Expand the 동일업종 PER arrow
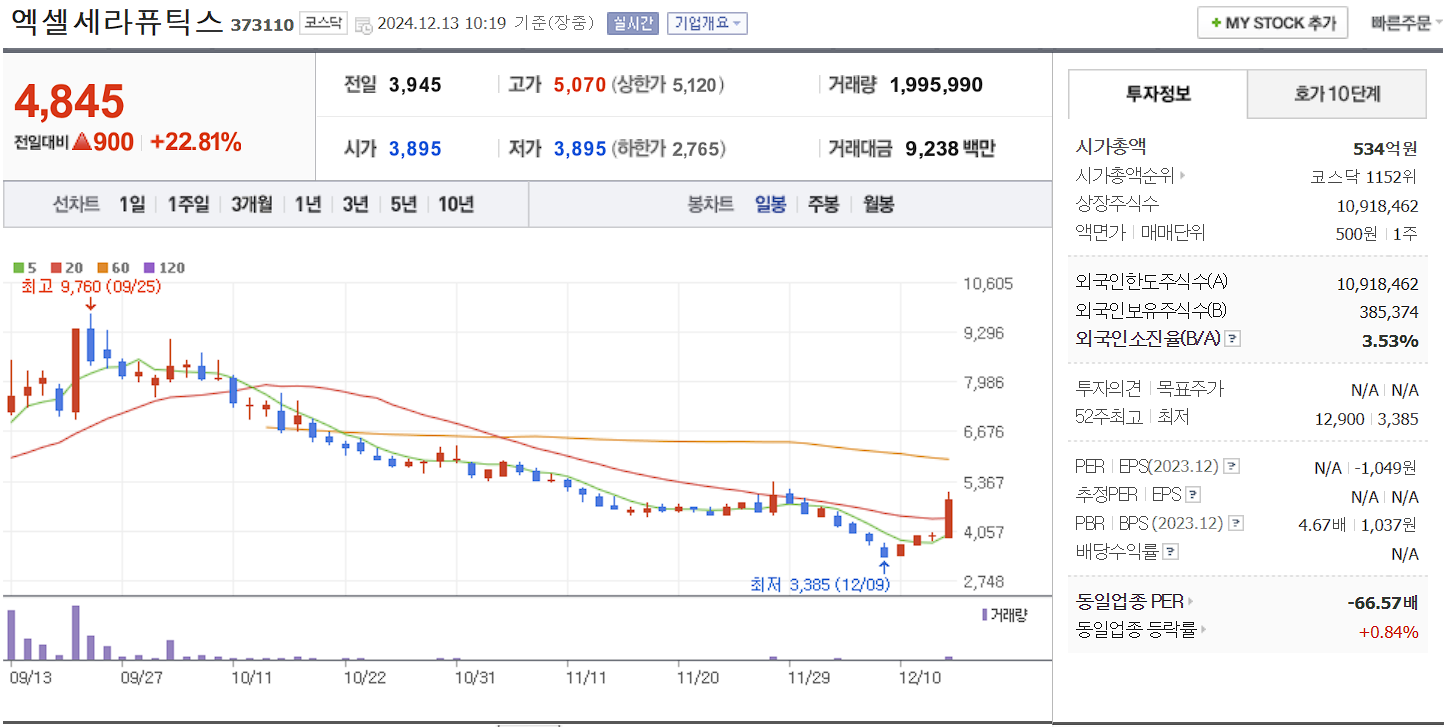The image size is (1444, 727). (x=1190, y=602)
